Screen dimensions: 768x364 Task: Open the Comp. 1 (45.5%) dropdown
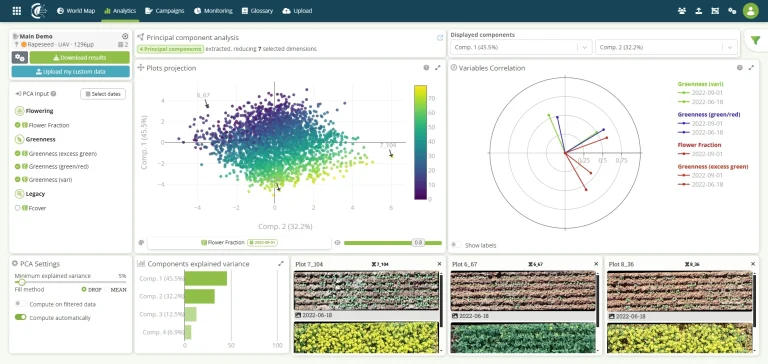[x=521, y=47]
